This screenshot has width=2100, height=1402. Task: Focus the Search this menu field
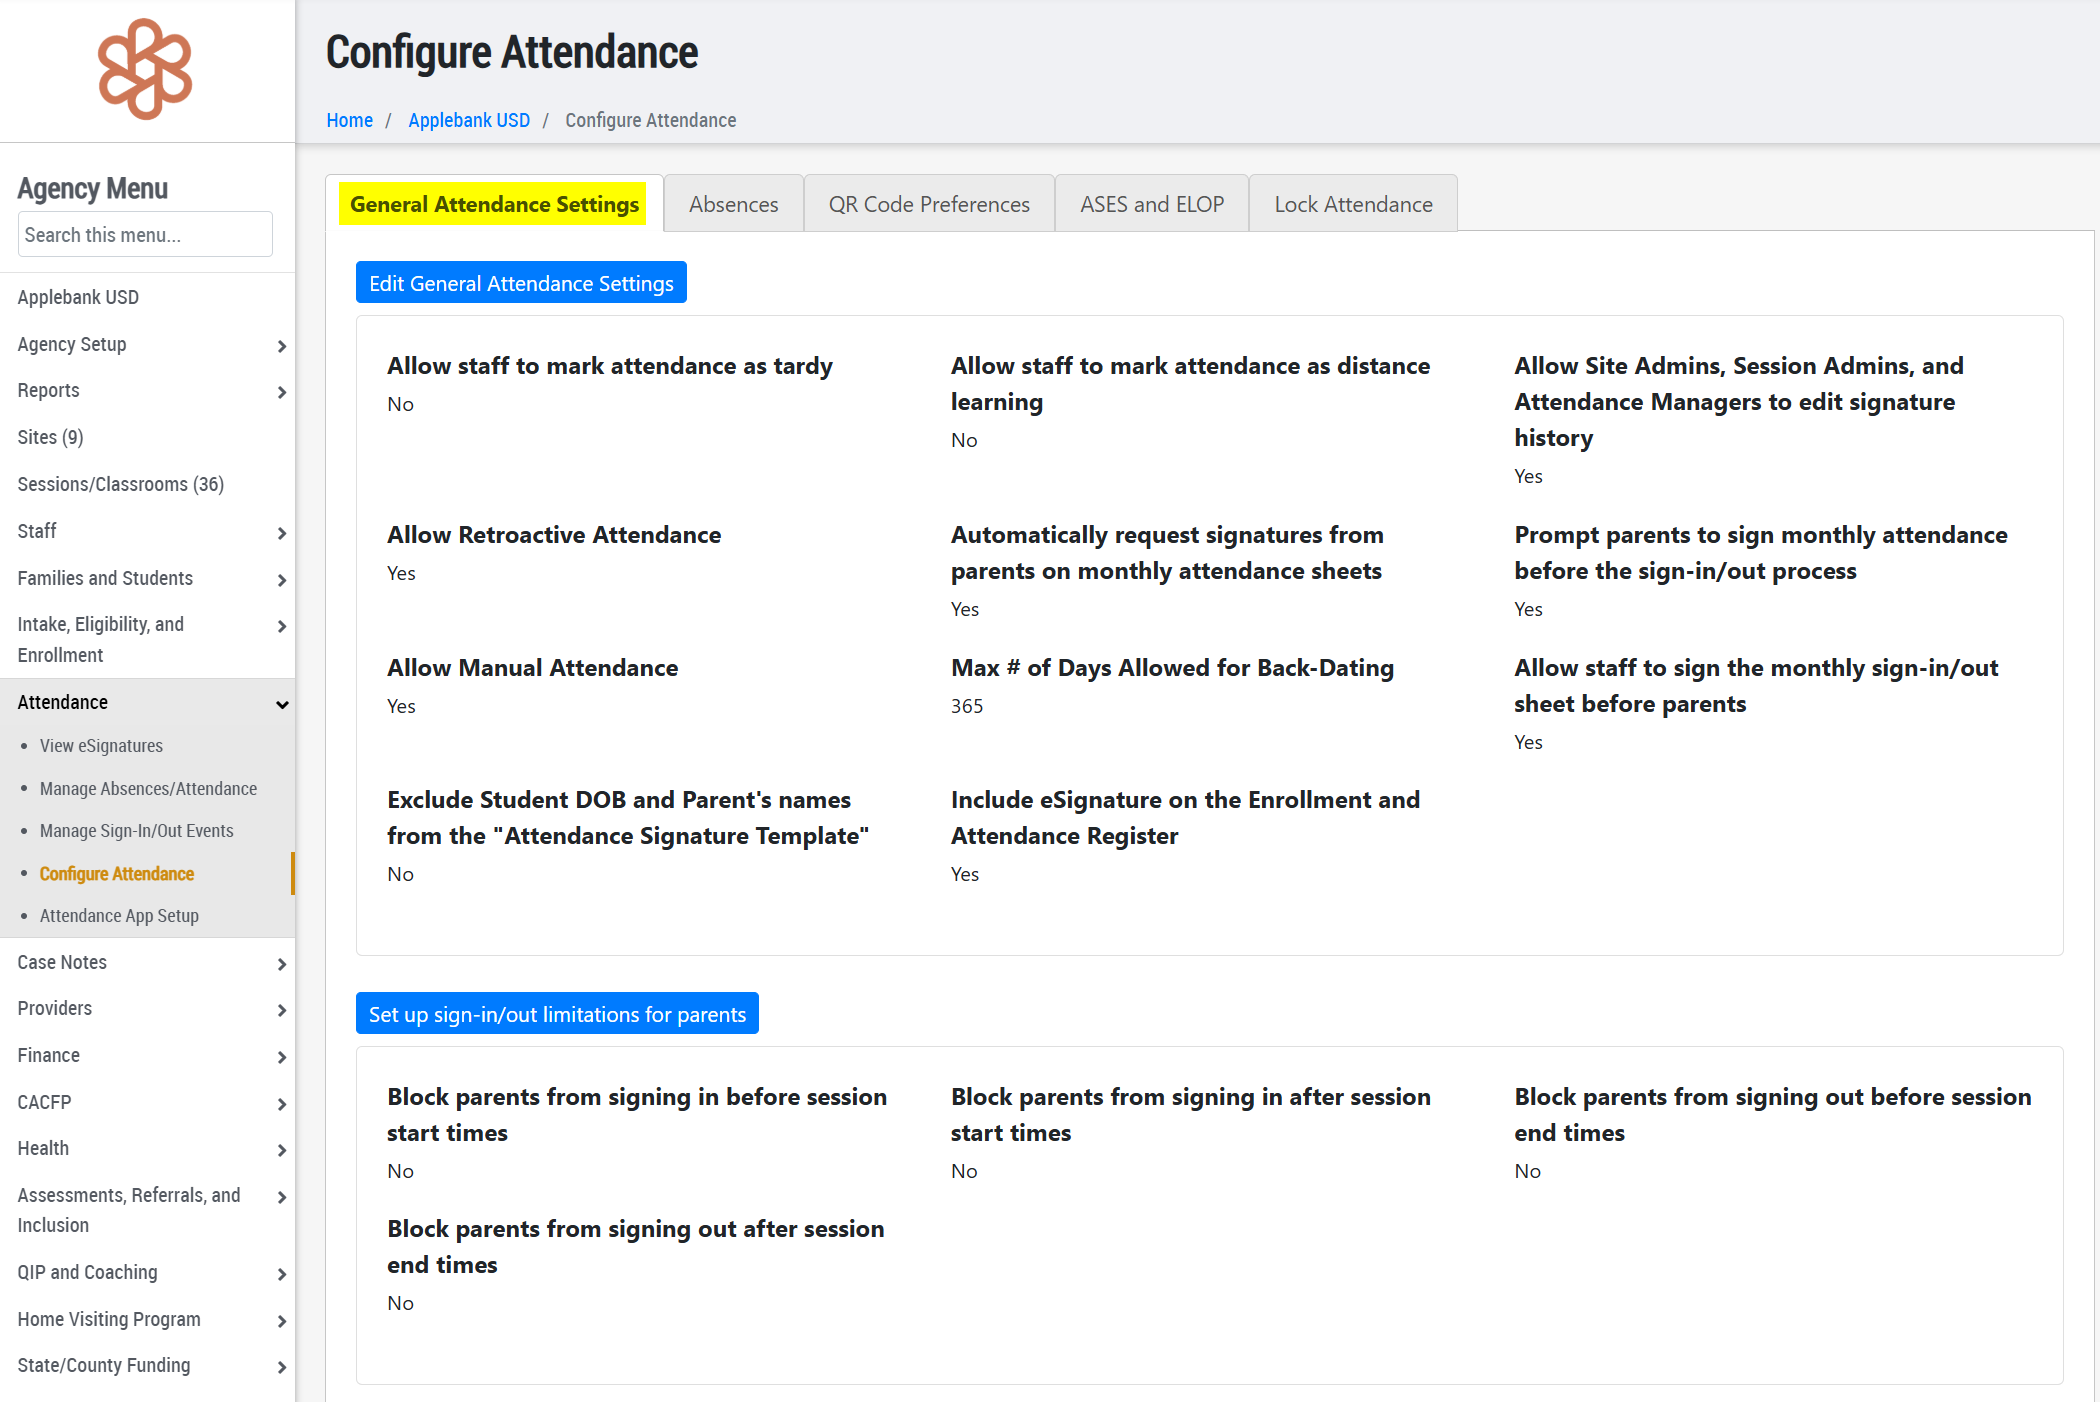tap(145, 235)
